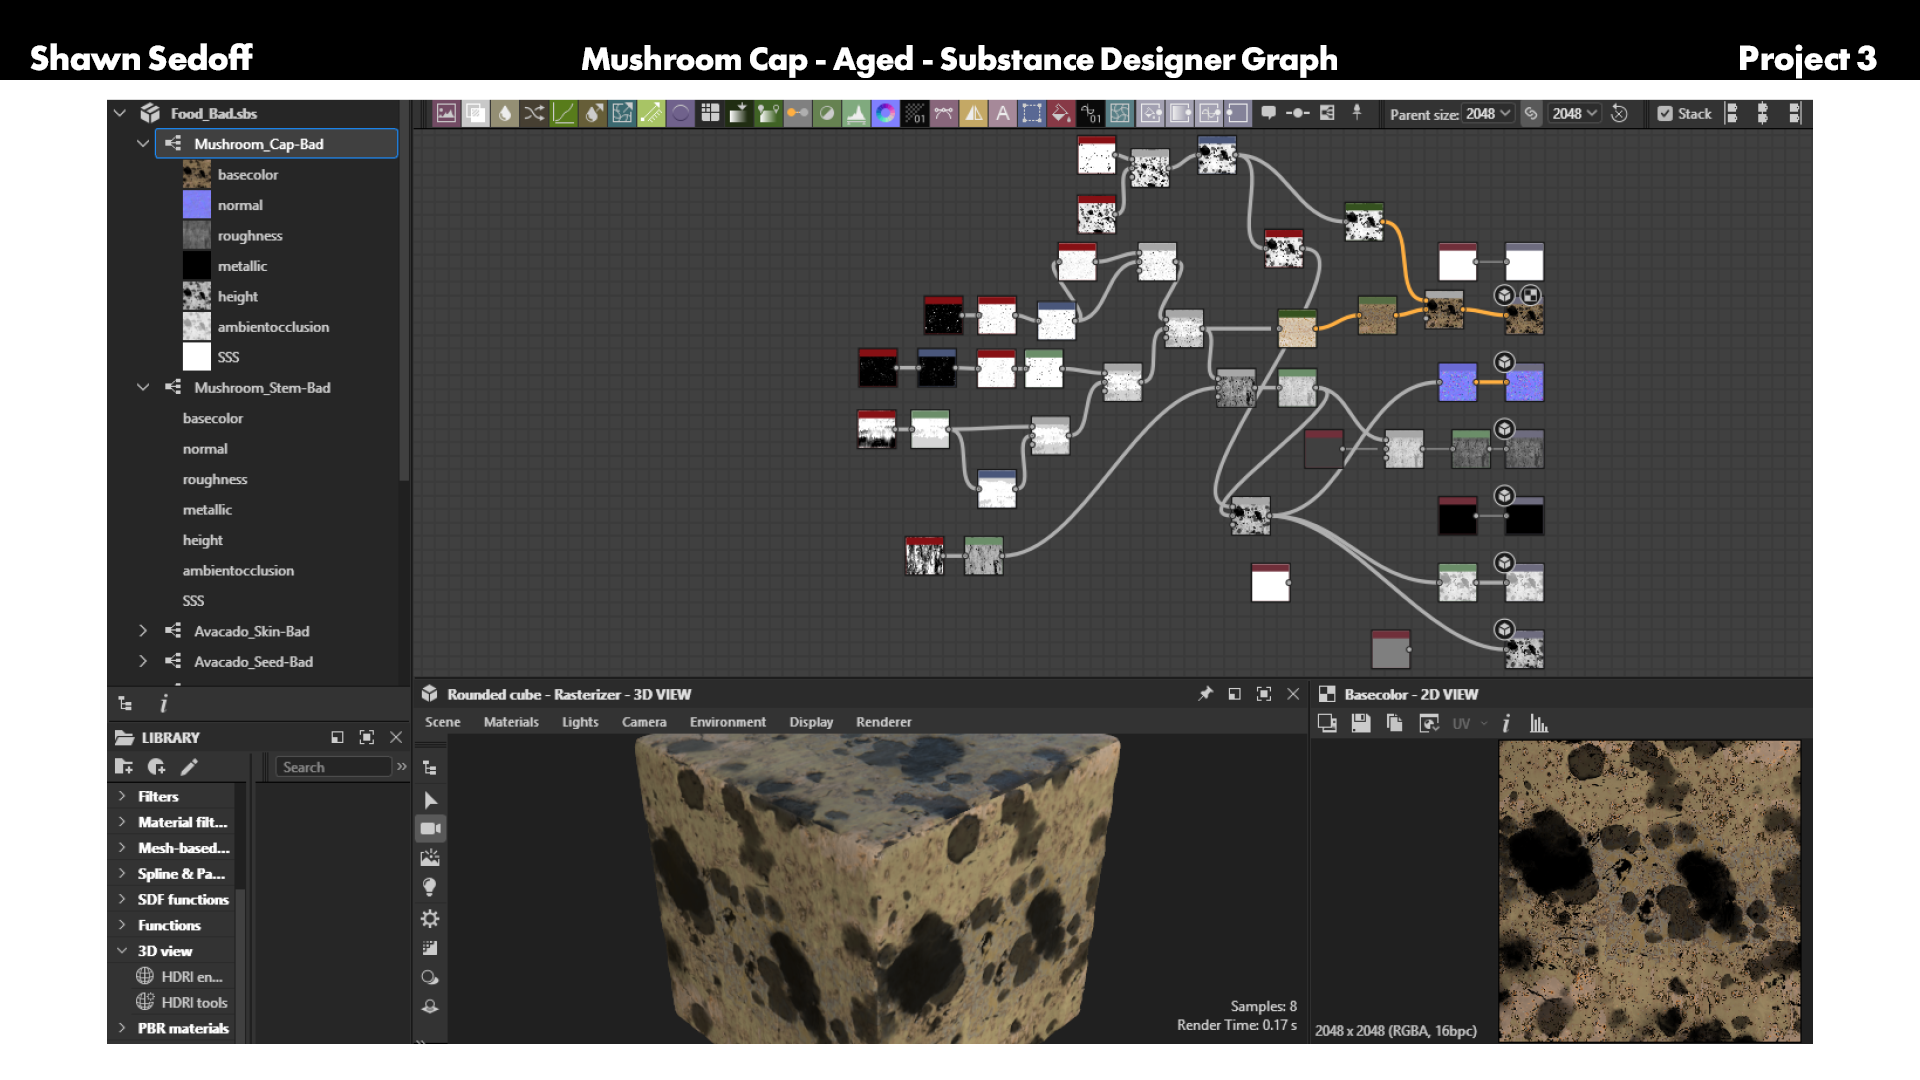The width and height of the screenshot is (1920, 1080).
Task: Add an HSL node with the color wheel icon
Action: click(x=885, y=114)
